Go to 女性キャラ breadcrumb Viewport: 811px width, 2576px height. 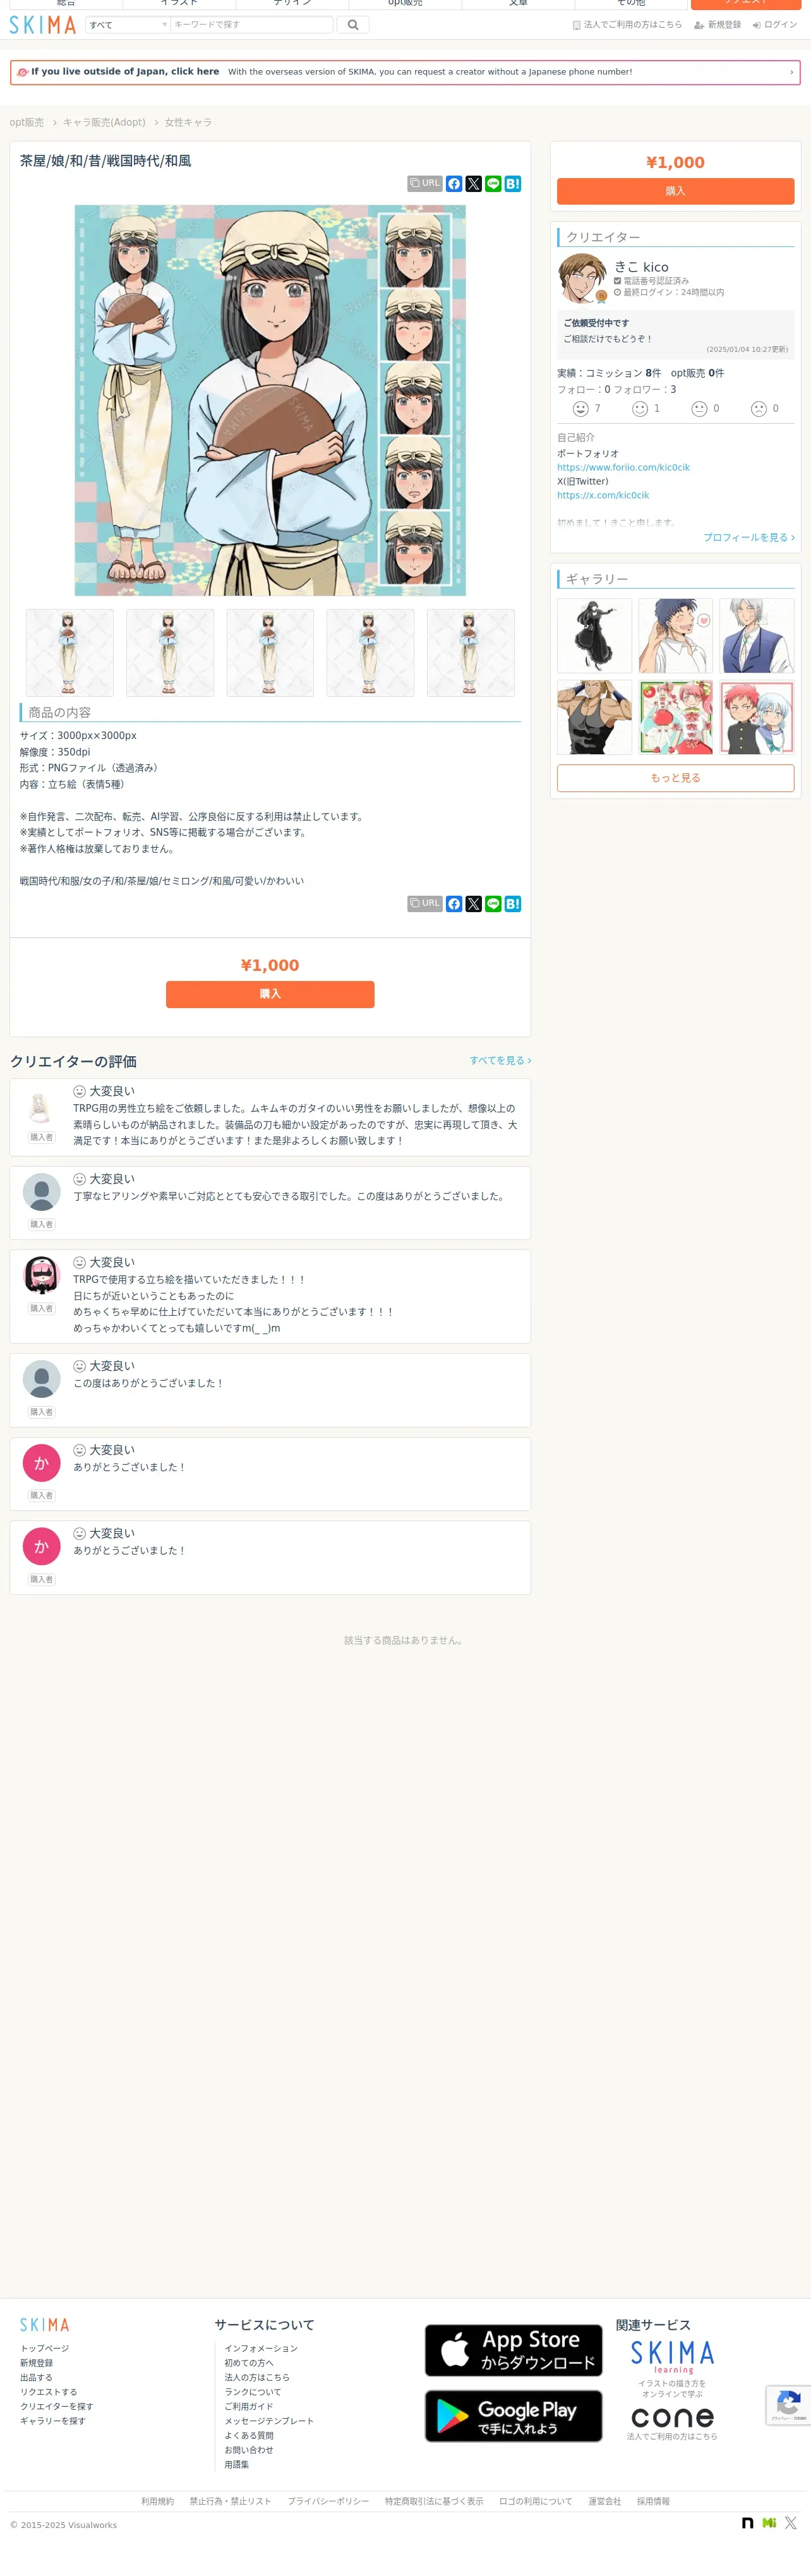click(x=188, y=122)
